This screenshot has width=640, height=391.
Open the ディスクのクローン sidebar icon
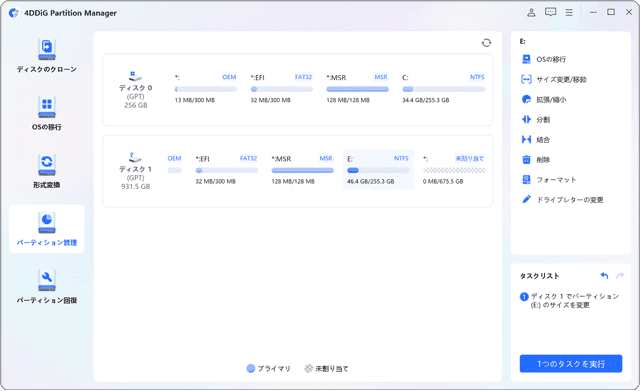click(x=47, y=50)
